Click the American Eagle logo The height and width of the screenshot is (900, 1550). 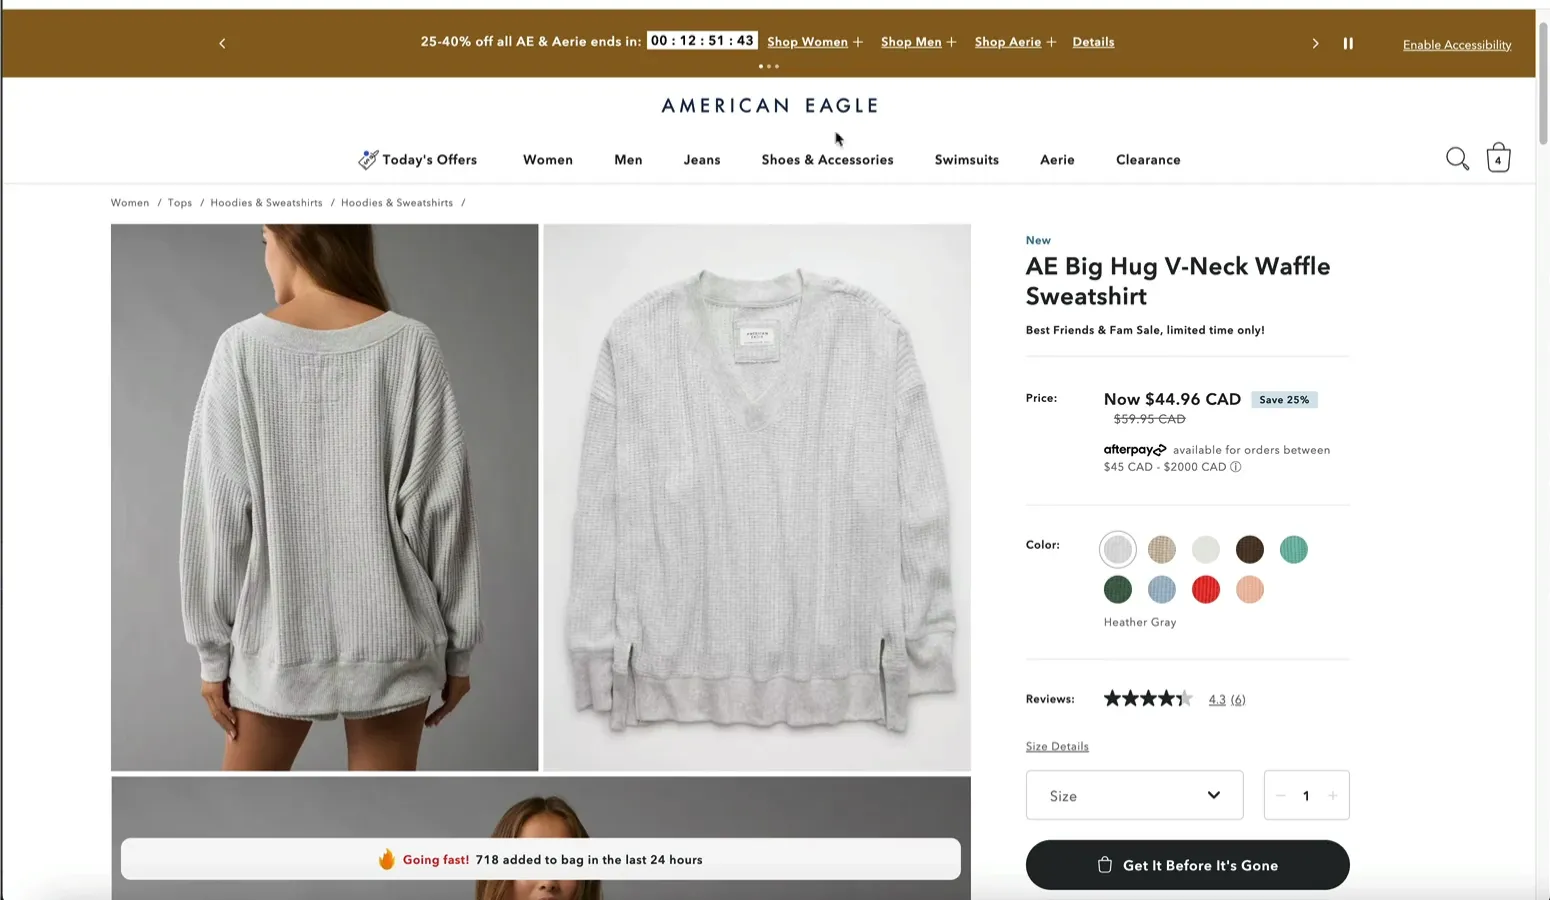pyautogui.click(x=770, y=105)
